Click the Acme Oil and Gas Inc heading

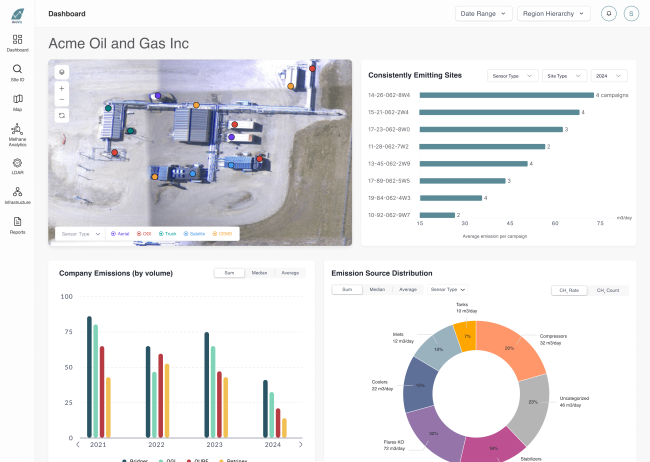coord(119,43)
